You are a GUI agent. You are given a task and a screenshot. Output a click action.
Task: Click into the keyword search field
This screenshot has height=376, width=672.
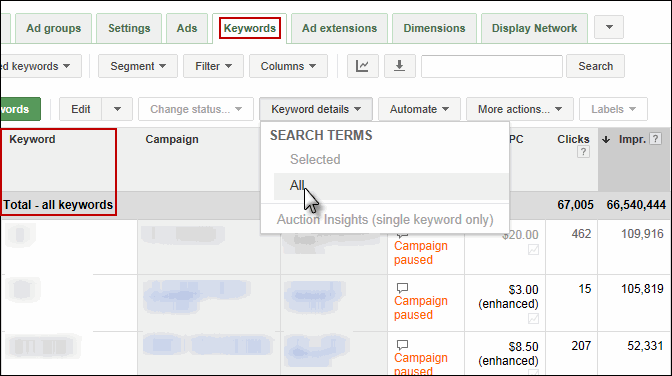pyautogui.click(x=492, y=66)
